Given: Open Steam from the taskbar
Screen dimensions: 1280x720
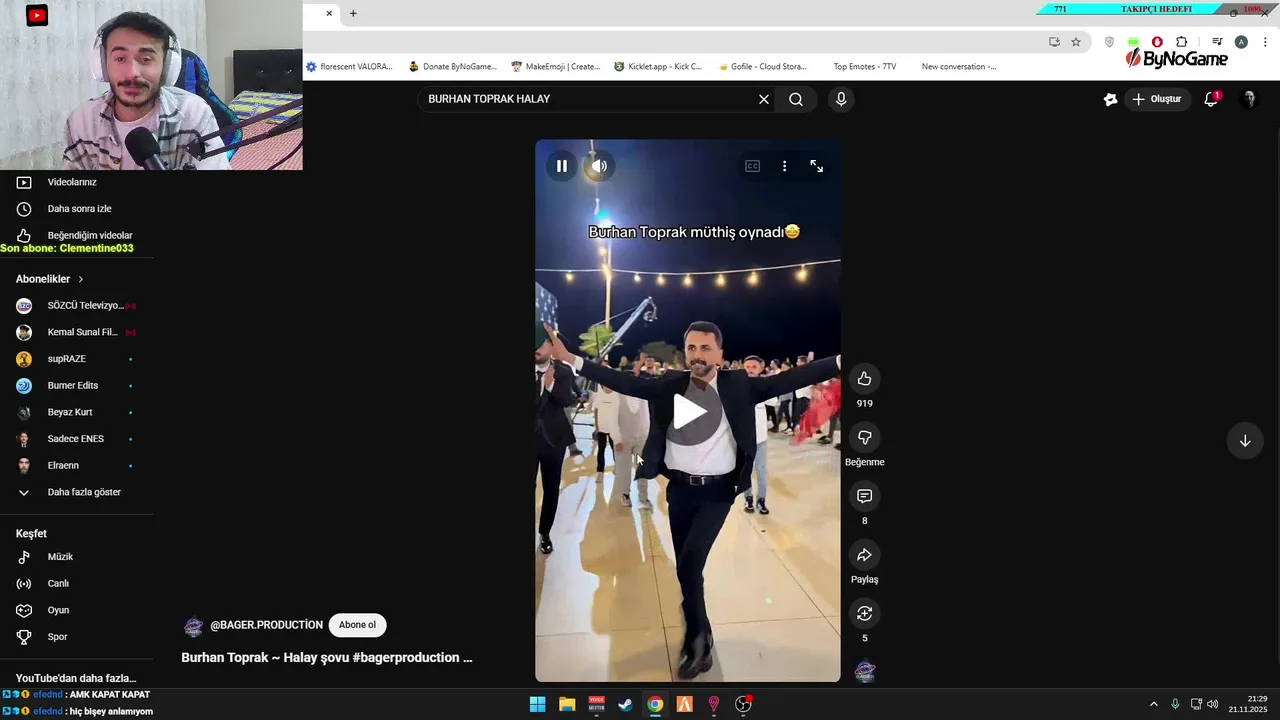Looking at the screenshot, I should [x=625, y=704].
